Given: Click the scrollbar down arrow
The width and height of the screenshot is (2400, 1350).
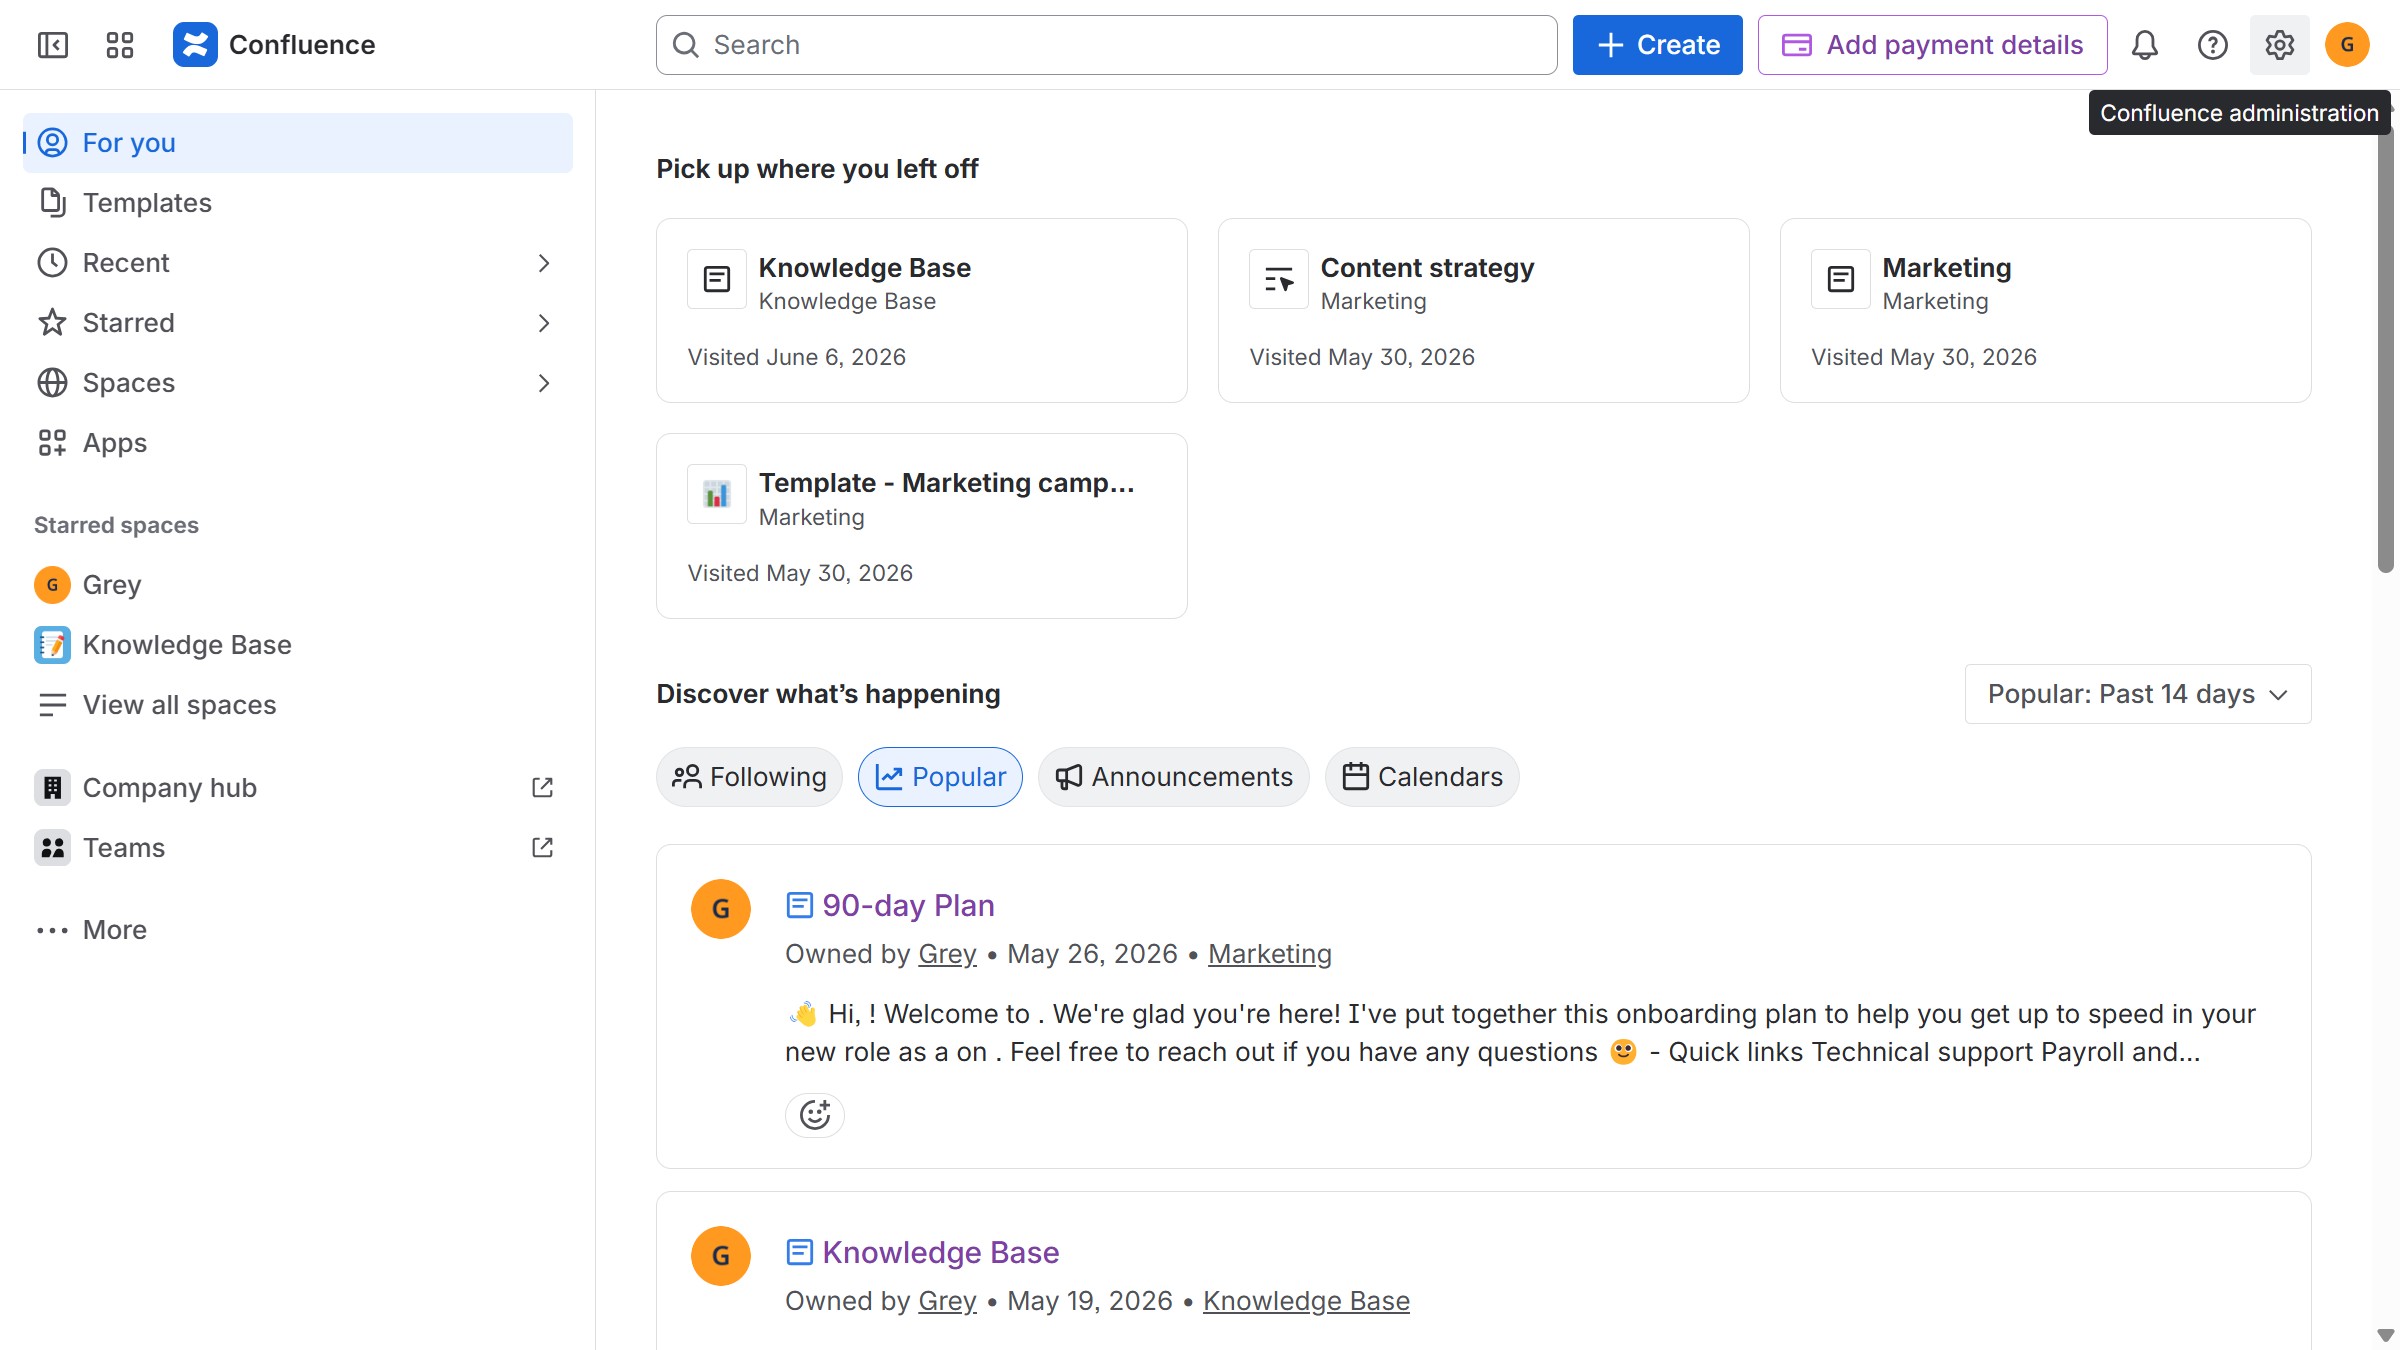Looking at the screenshot, I should tap(2385, 1336).
